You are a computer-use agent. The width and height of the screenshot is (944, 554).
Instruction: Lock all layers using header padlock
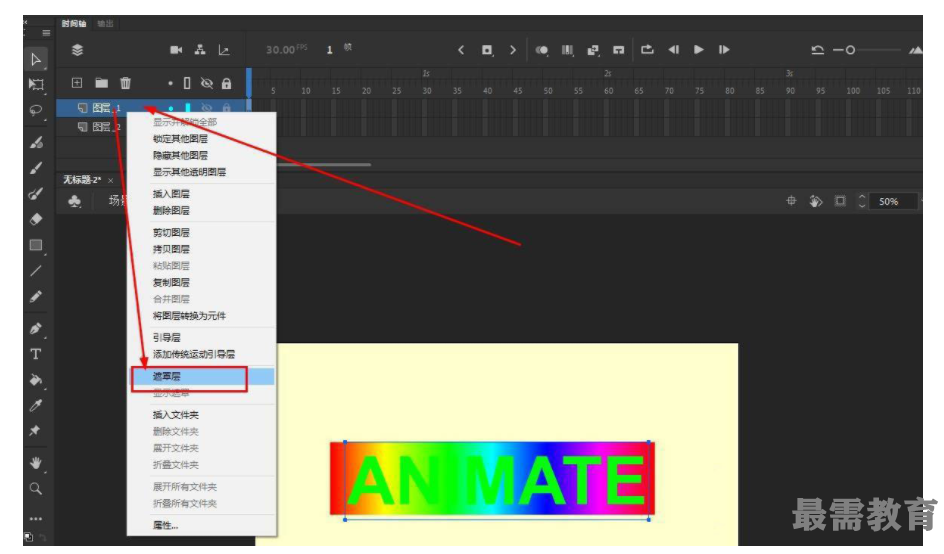tap(226, 83)
